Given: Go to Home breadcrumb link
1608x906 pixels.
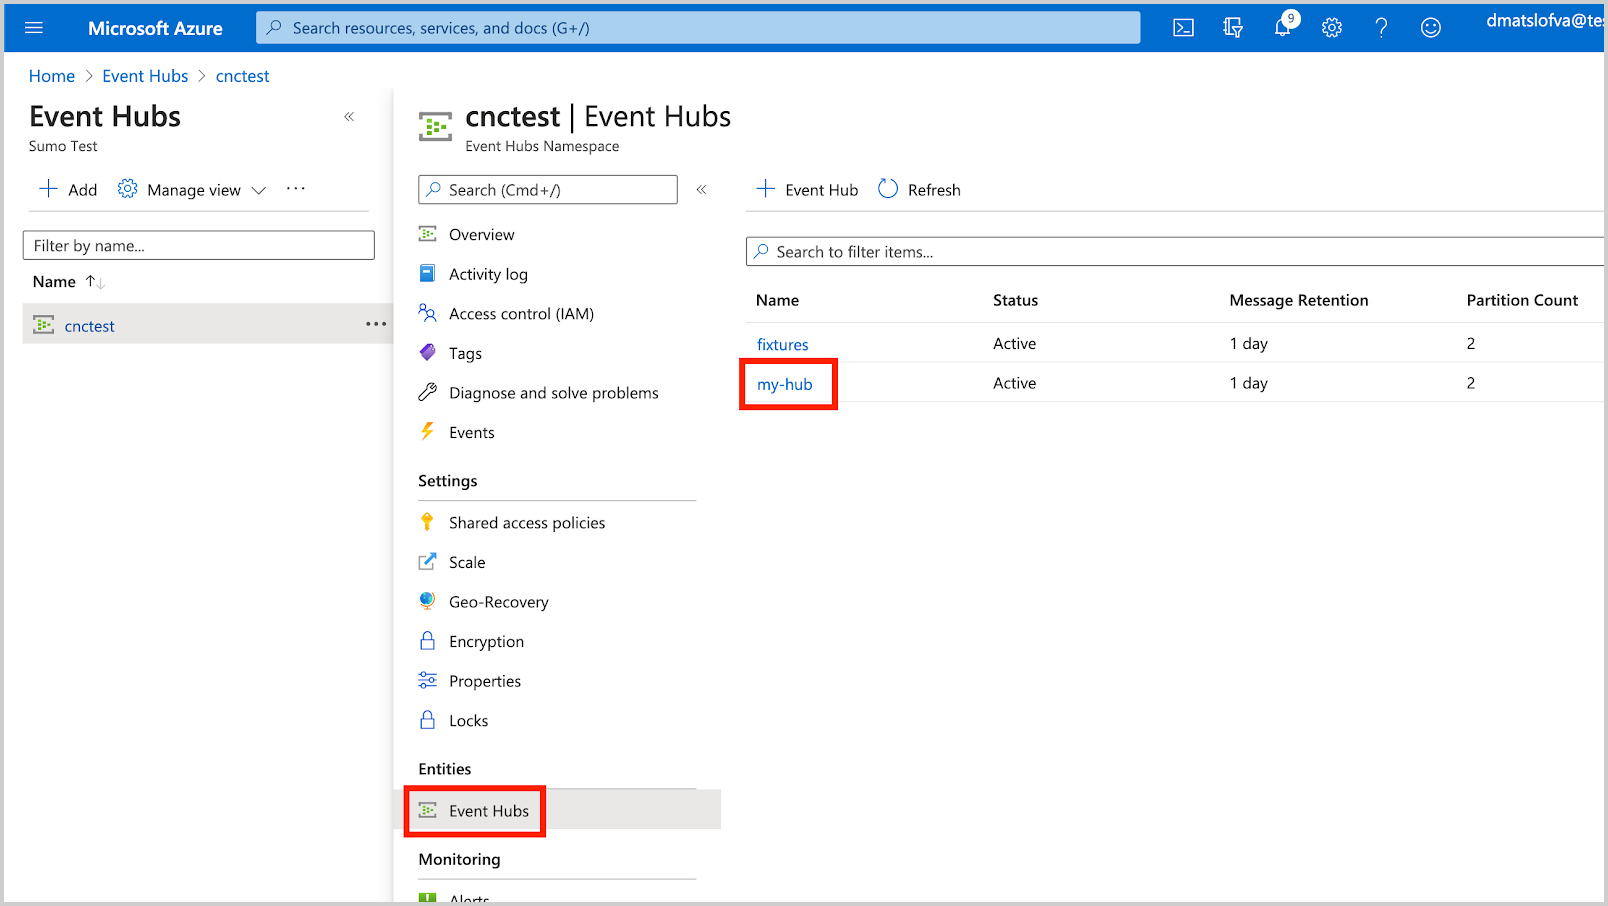Looking at the screenshot, I should pos(52,76).
